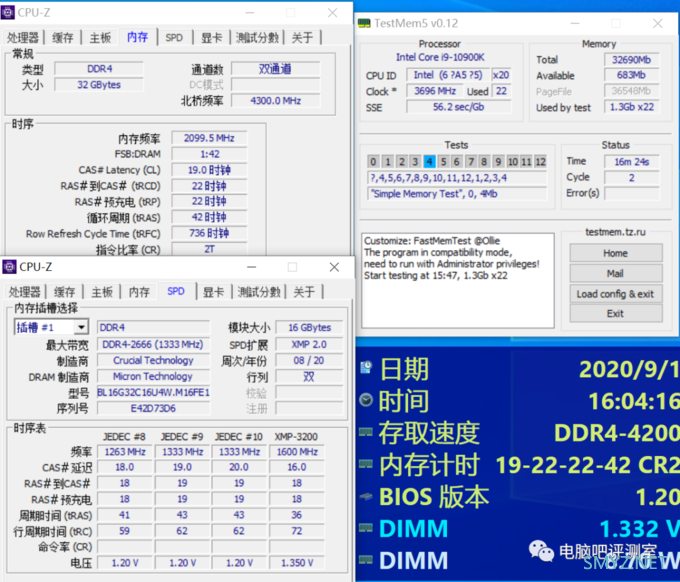Click the Crucial Technology manufacturer field
This screenshot has width=680, height=582.
(153, 360)
